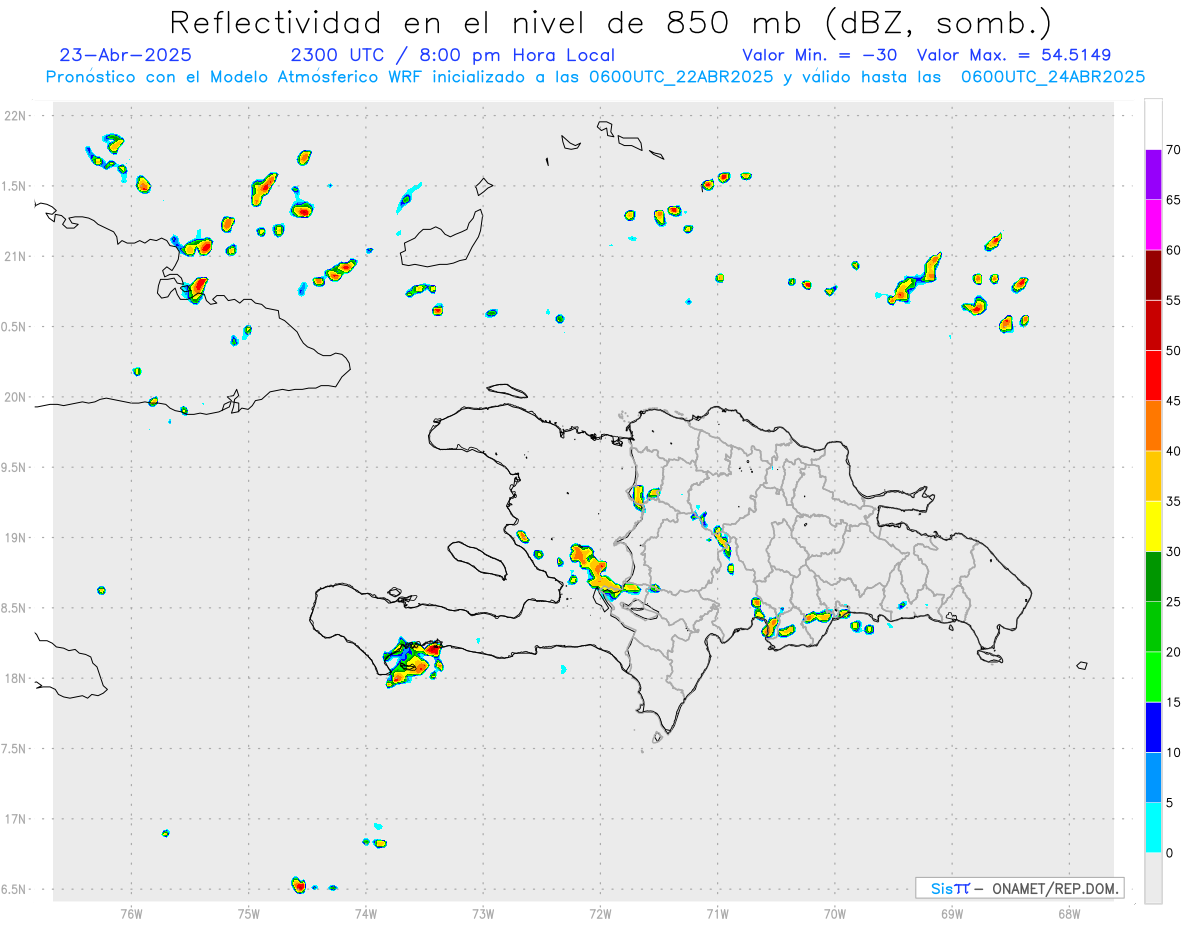Screen dimensions: 1200x927
Task: Click the '70' value on the color scale
Action: [1174, 150]
